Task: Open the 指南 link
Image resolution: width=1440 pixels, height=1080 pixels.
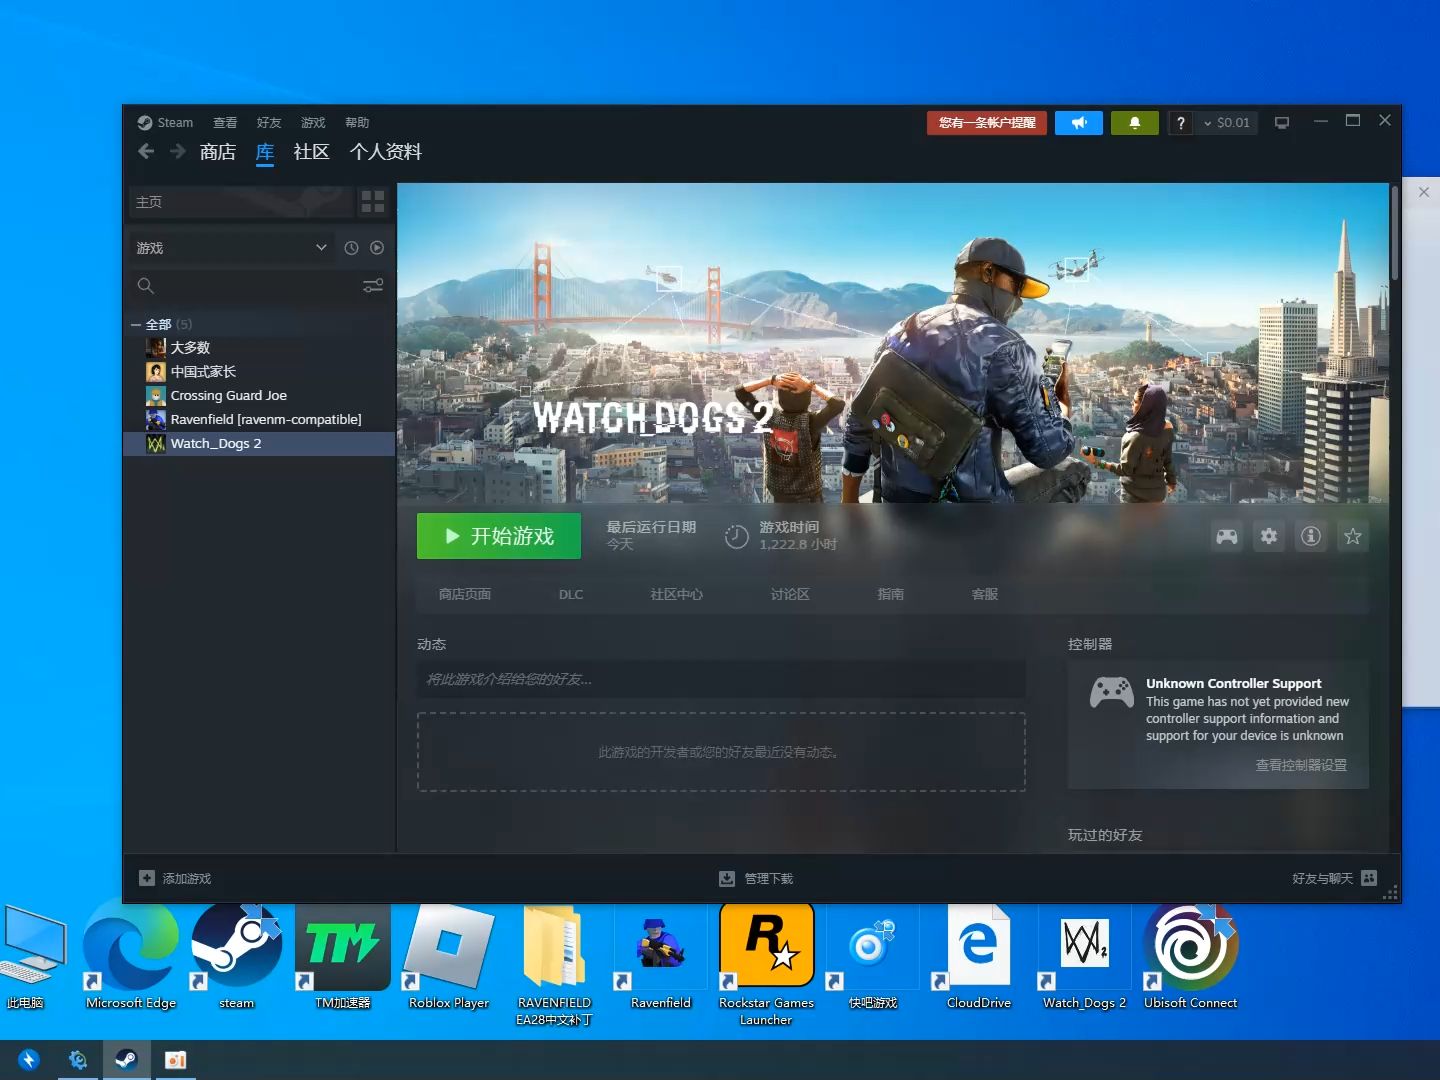Action: [891, 594]
